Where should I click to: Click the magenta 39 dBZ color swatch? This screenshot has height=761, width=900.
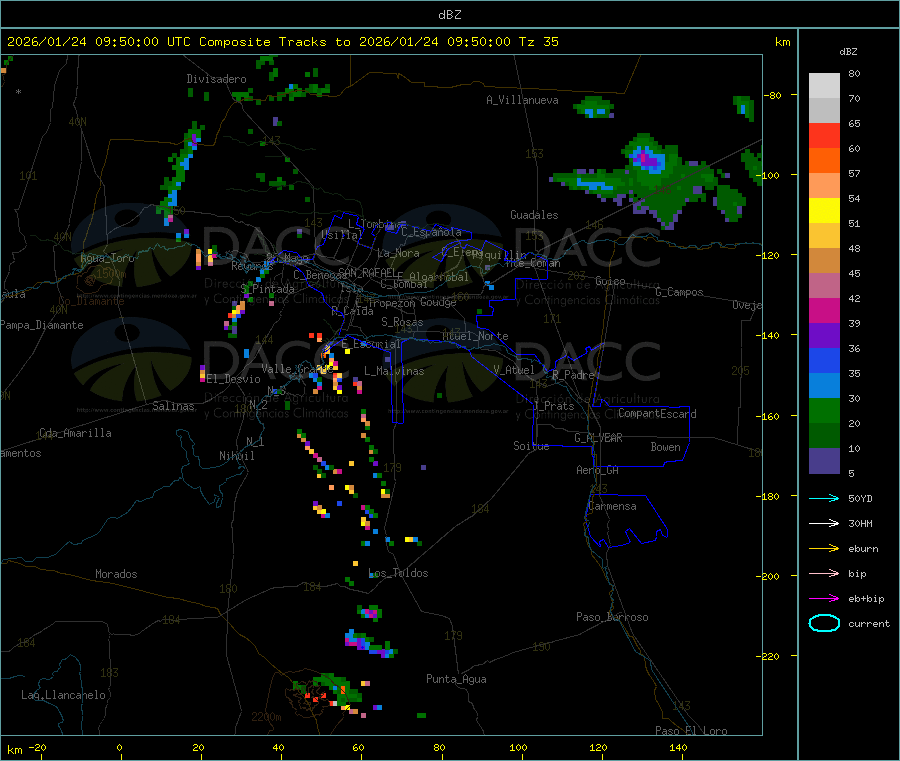pyautogui.click(x=824, y=310)
